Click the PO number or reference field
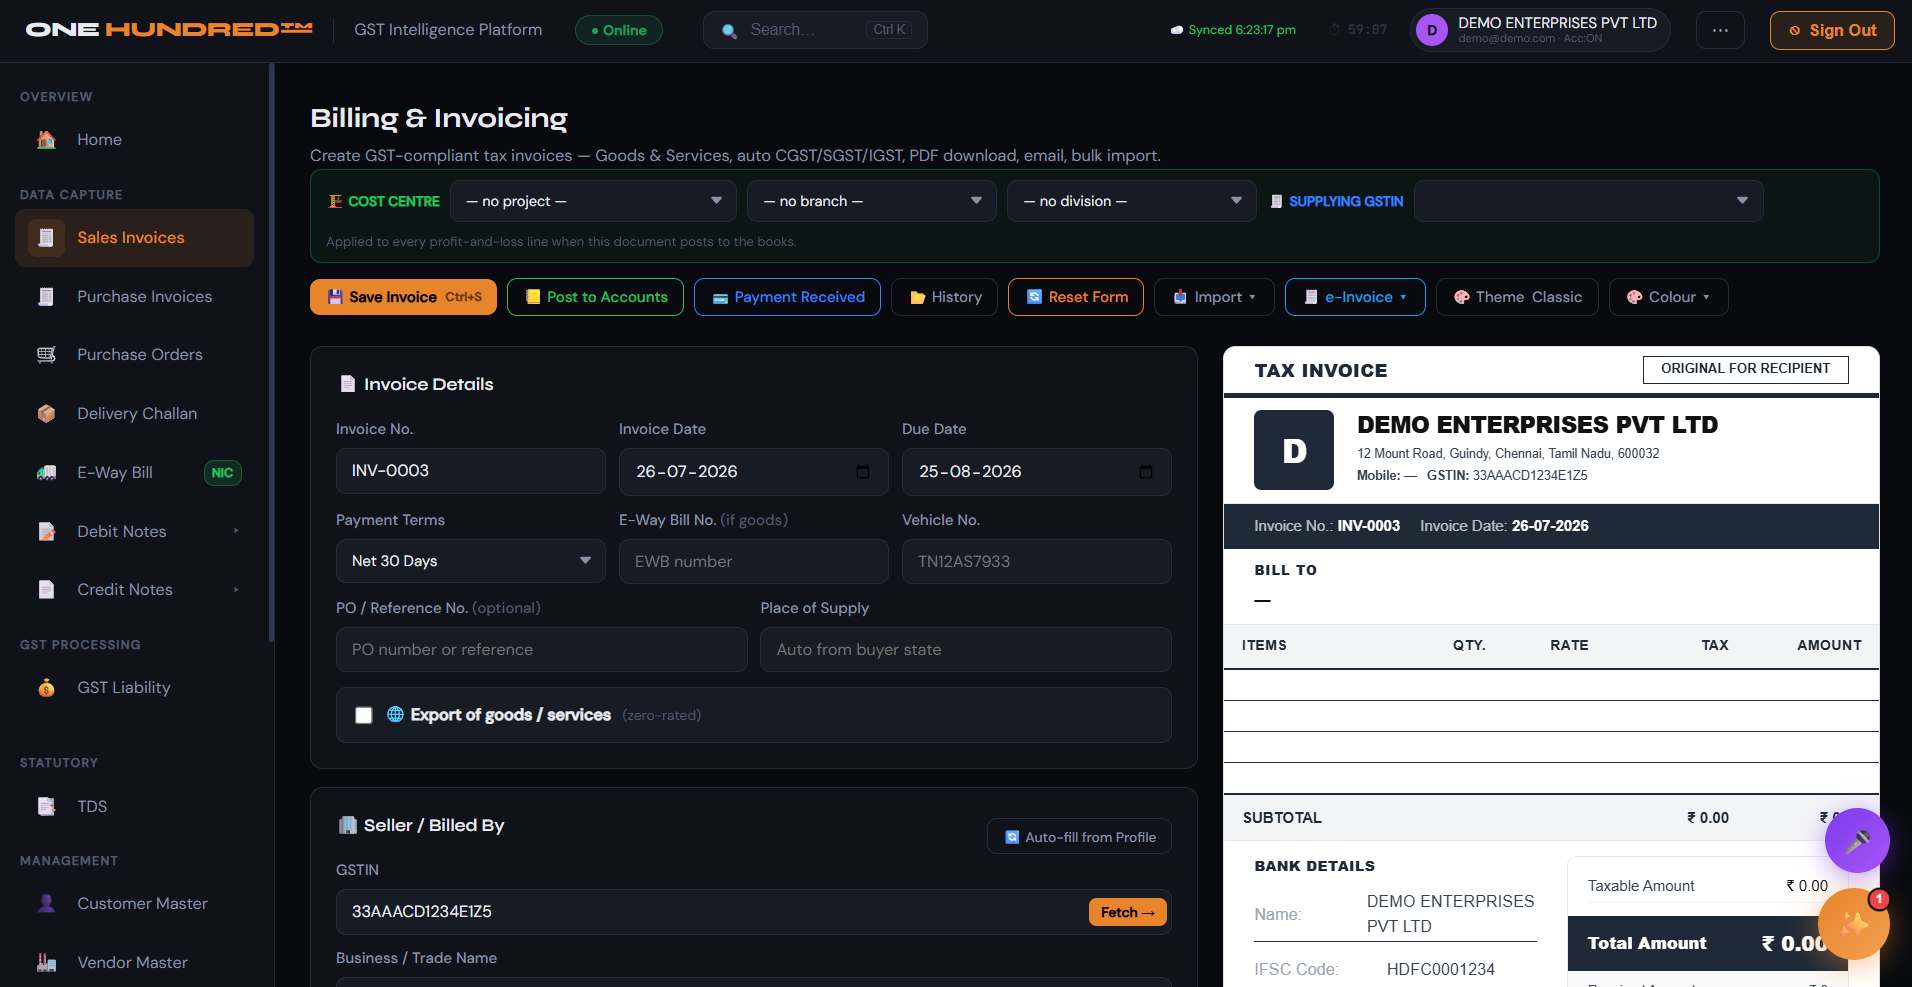This screenshot has height=987, width=1912. (542, 650)
